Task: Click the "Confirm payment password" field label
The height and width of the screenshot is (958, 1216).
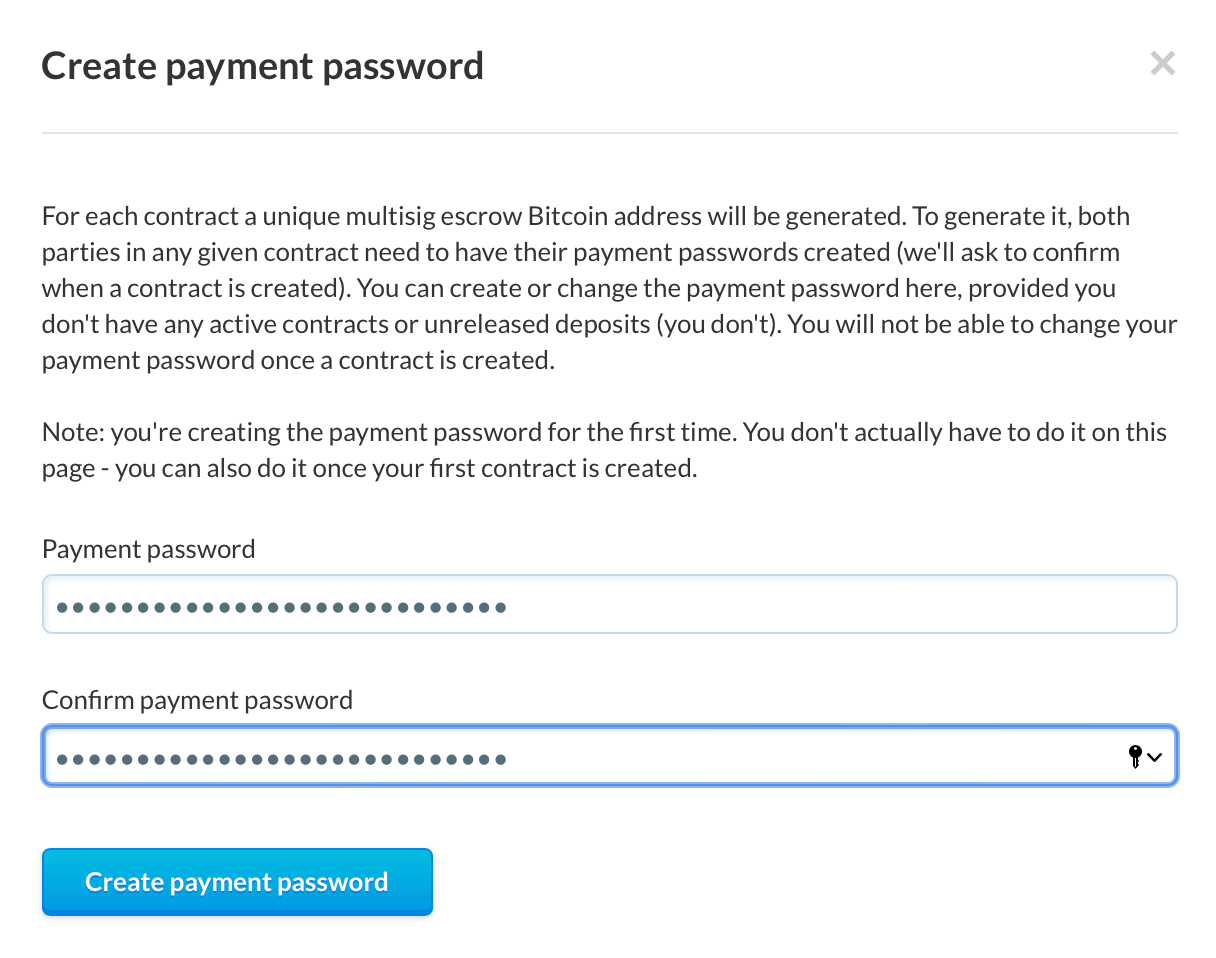Action: click(197, 699)
